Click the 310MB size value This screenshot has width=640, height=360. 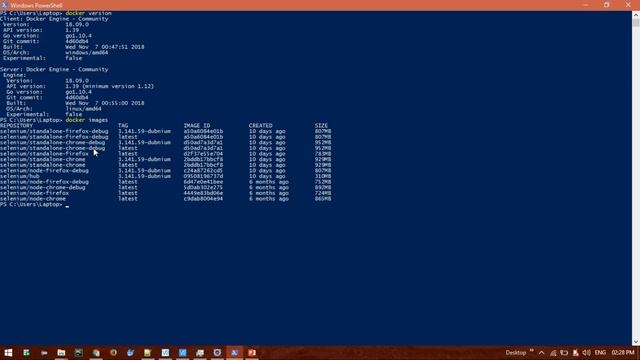323,176
